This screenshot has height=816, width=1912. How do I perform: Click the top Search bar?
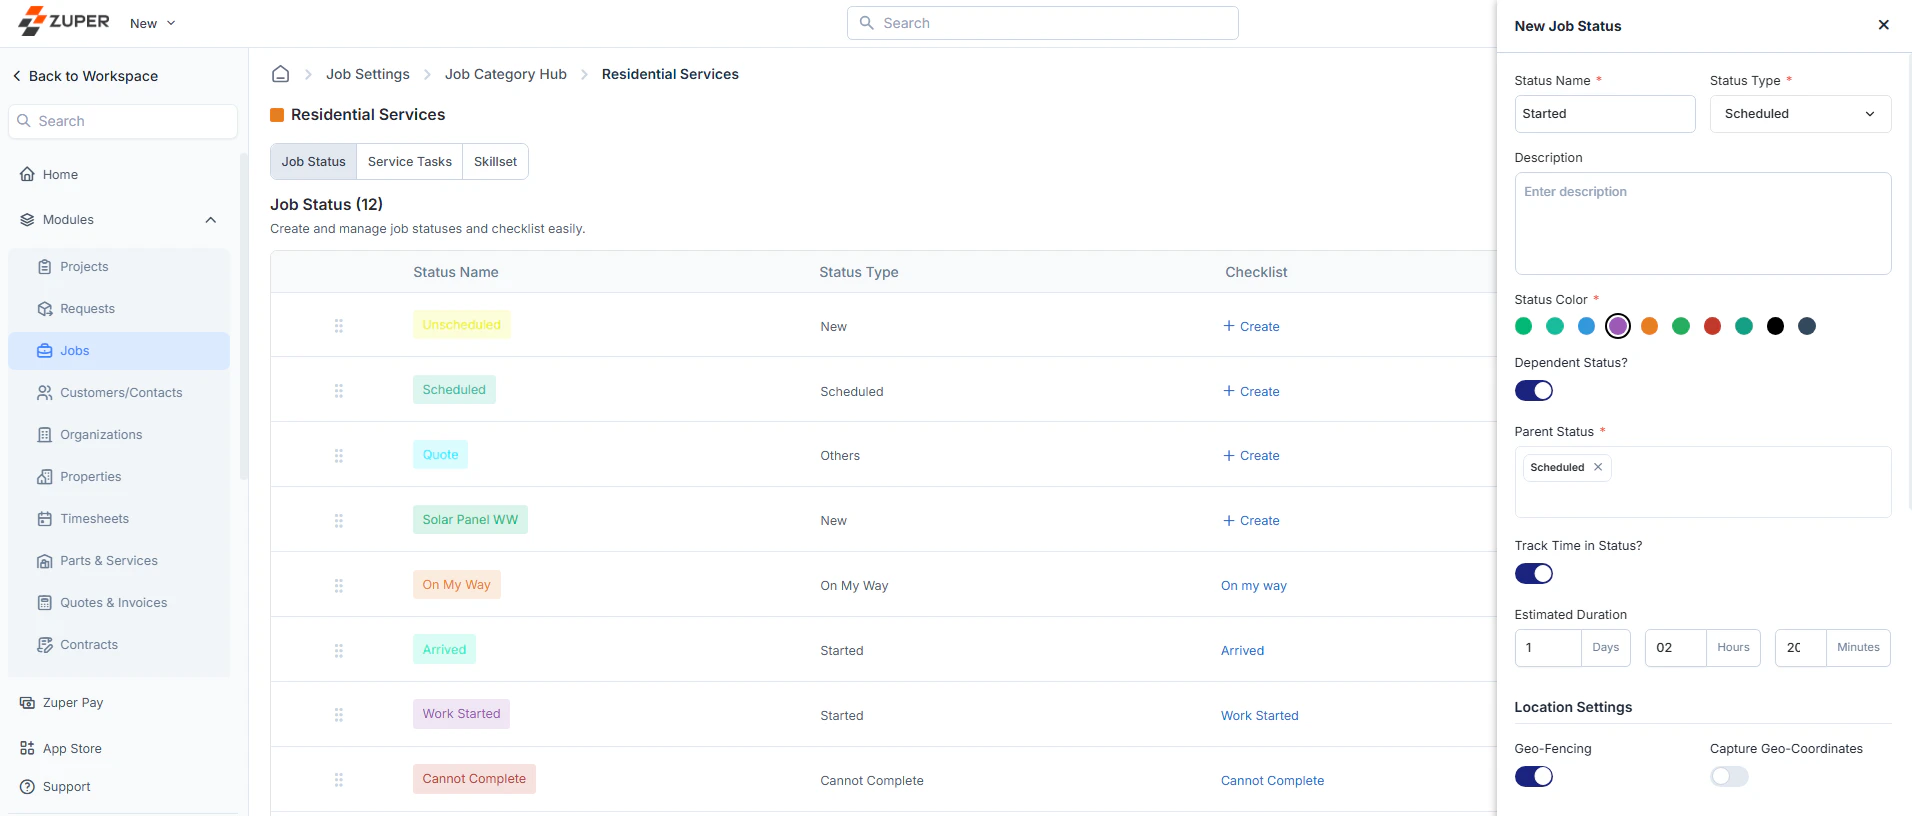point(1042,23)
